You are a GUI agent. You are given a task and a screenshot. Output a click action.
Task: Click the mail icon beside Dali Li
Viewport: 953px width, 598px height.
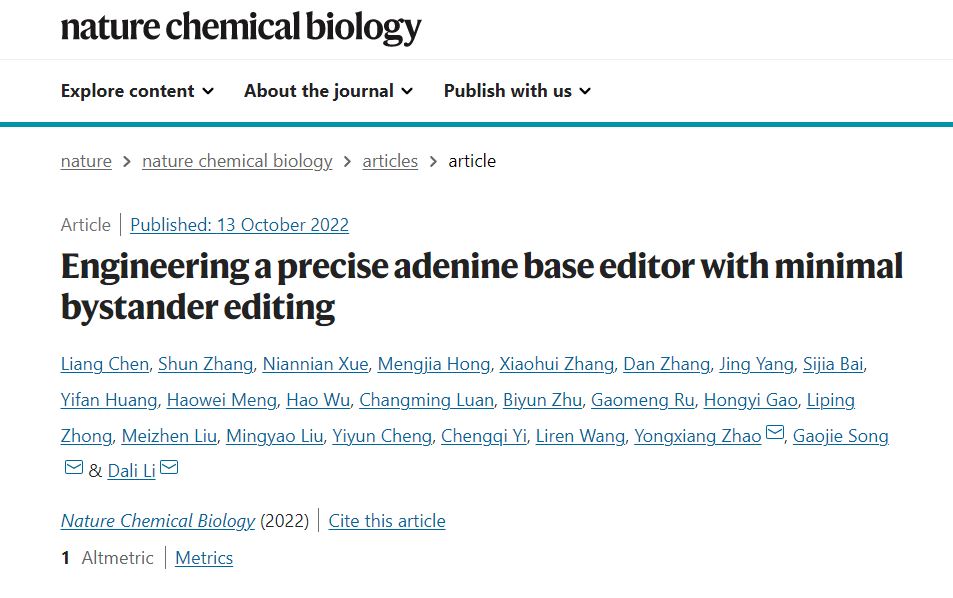(169, 468)
